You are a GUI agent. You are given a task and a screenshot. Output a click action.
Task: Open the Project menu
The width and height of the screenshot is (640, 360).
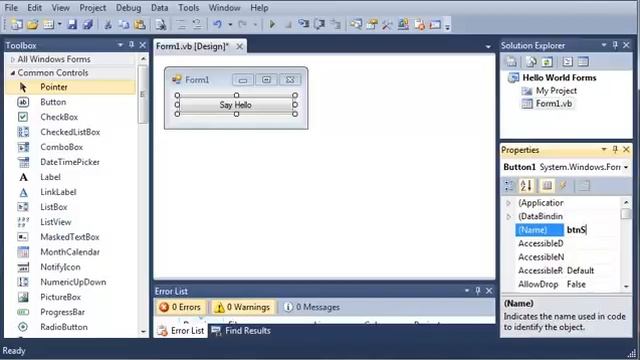pos(92,7)
